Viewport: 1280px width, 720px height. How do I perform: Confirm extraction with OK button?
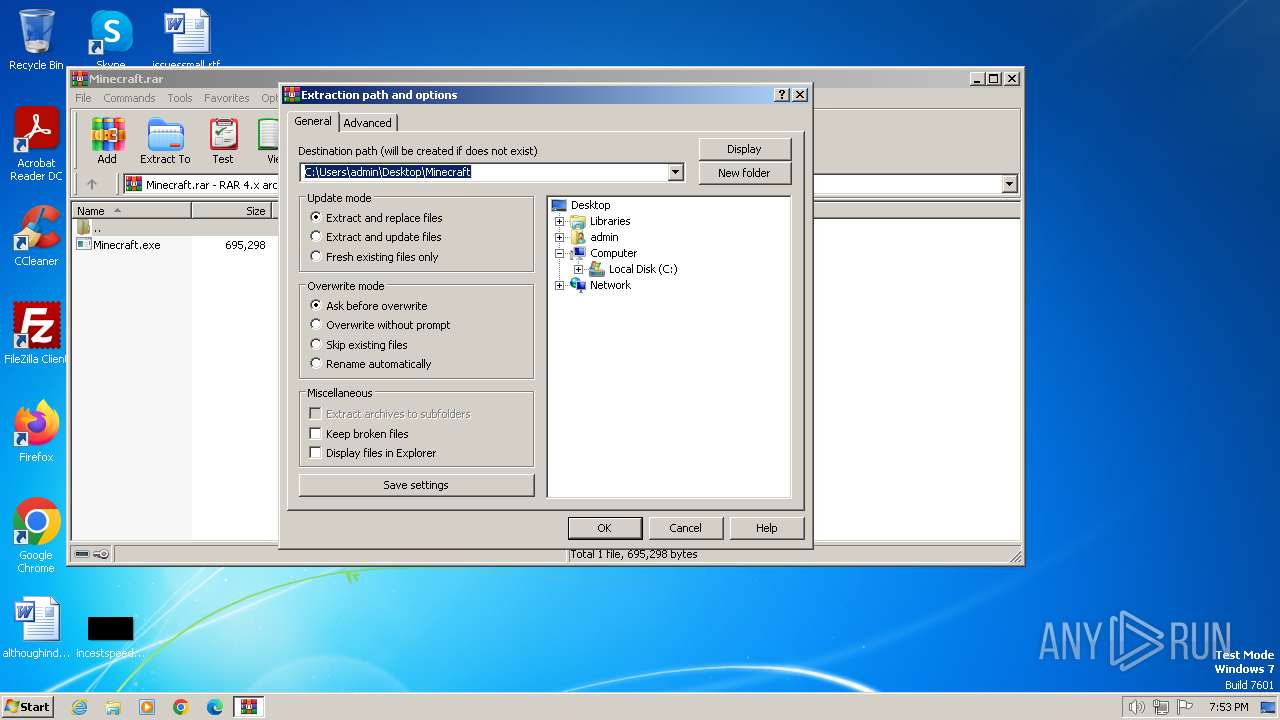coord(604,528)
